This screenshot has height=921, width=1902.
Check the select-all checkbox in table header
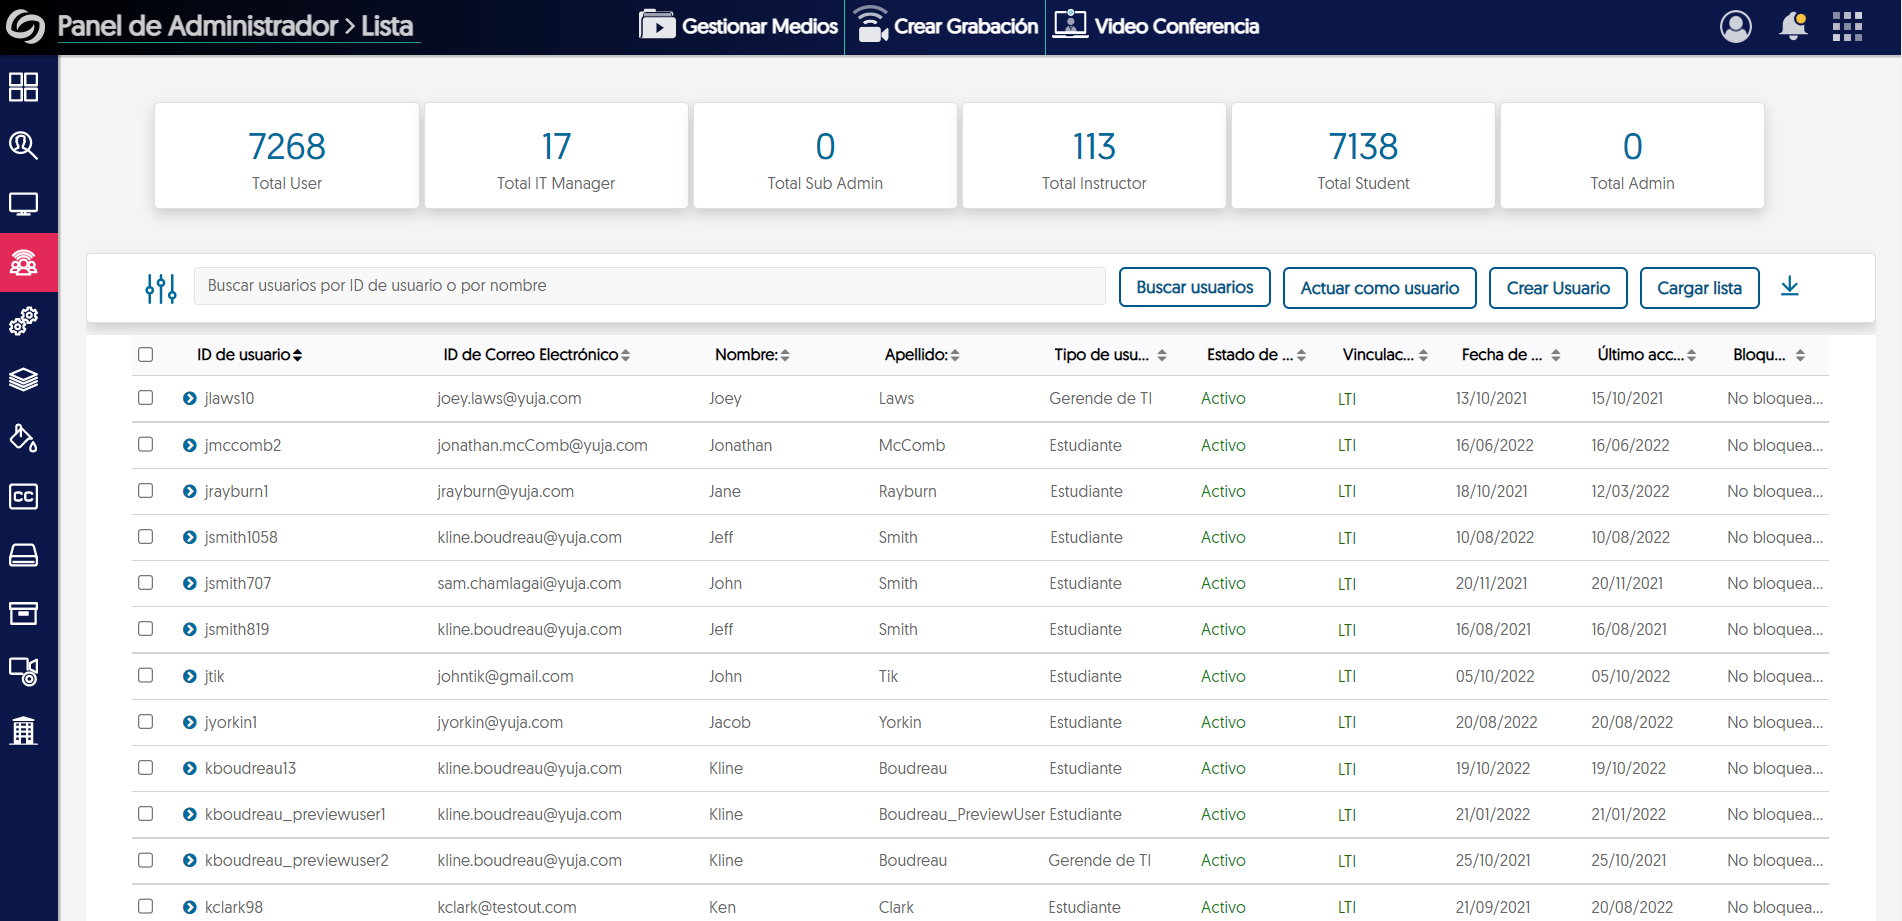tap(146, 355)
